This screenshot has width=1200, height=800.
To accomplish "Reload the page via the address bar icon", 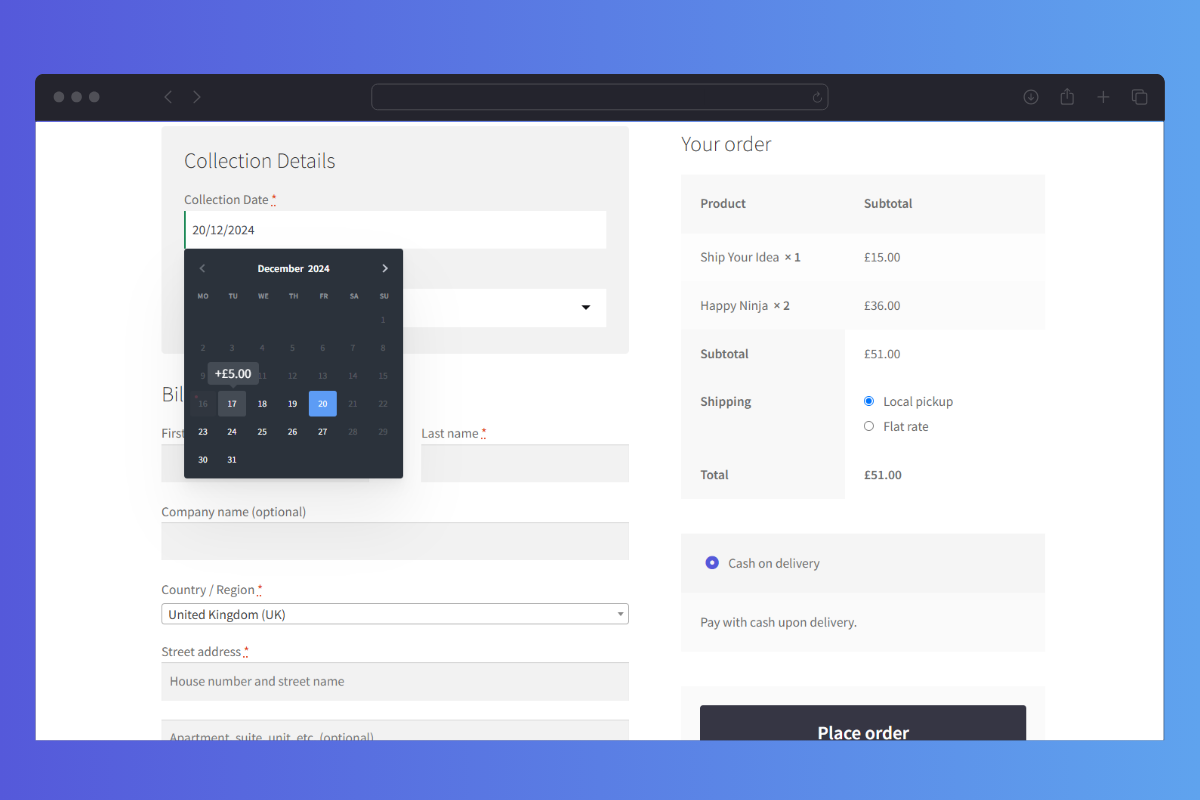I will pos(817,96).
